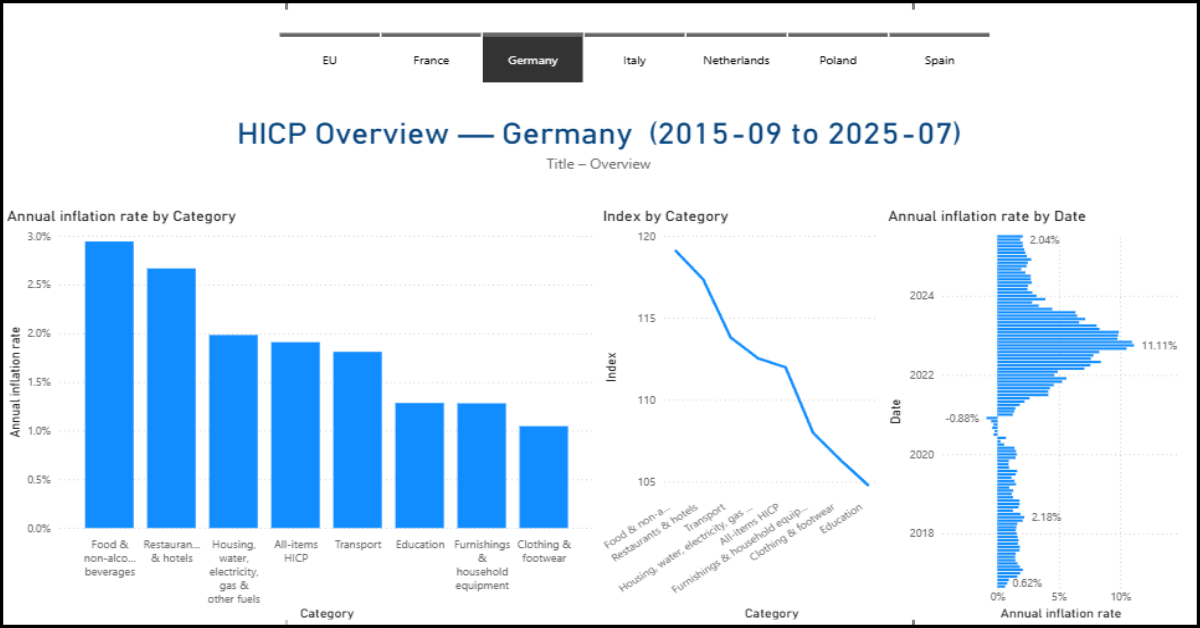Viewport: 1200px width, 628px height.
Task: Click the Furnishings & household equipment bar
Action: (481, 465)
